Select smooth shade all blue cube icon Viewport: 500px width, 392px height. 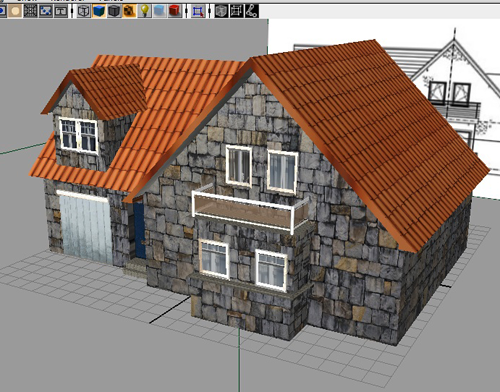click(99, 11)
